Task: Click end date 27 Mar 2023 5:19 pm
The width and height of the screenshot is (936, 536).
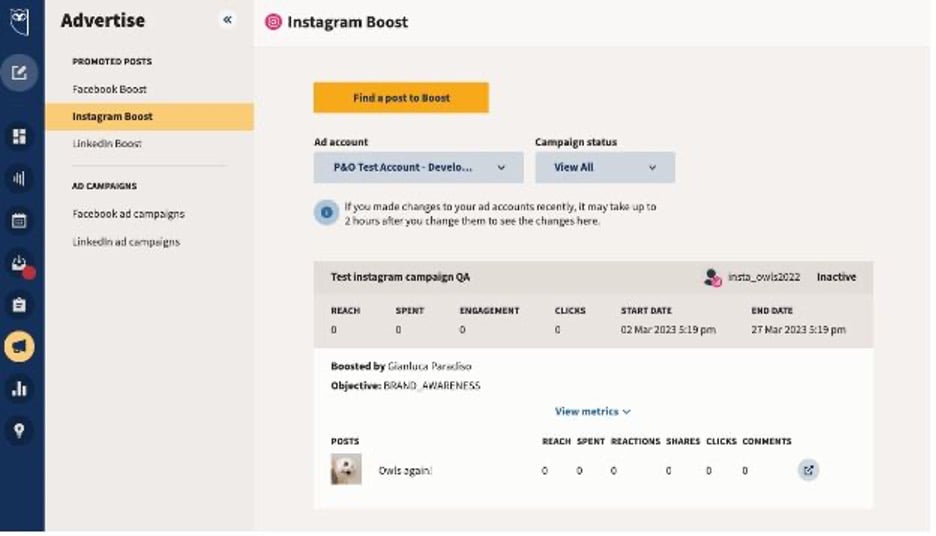Action: click(799, 329)
